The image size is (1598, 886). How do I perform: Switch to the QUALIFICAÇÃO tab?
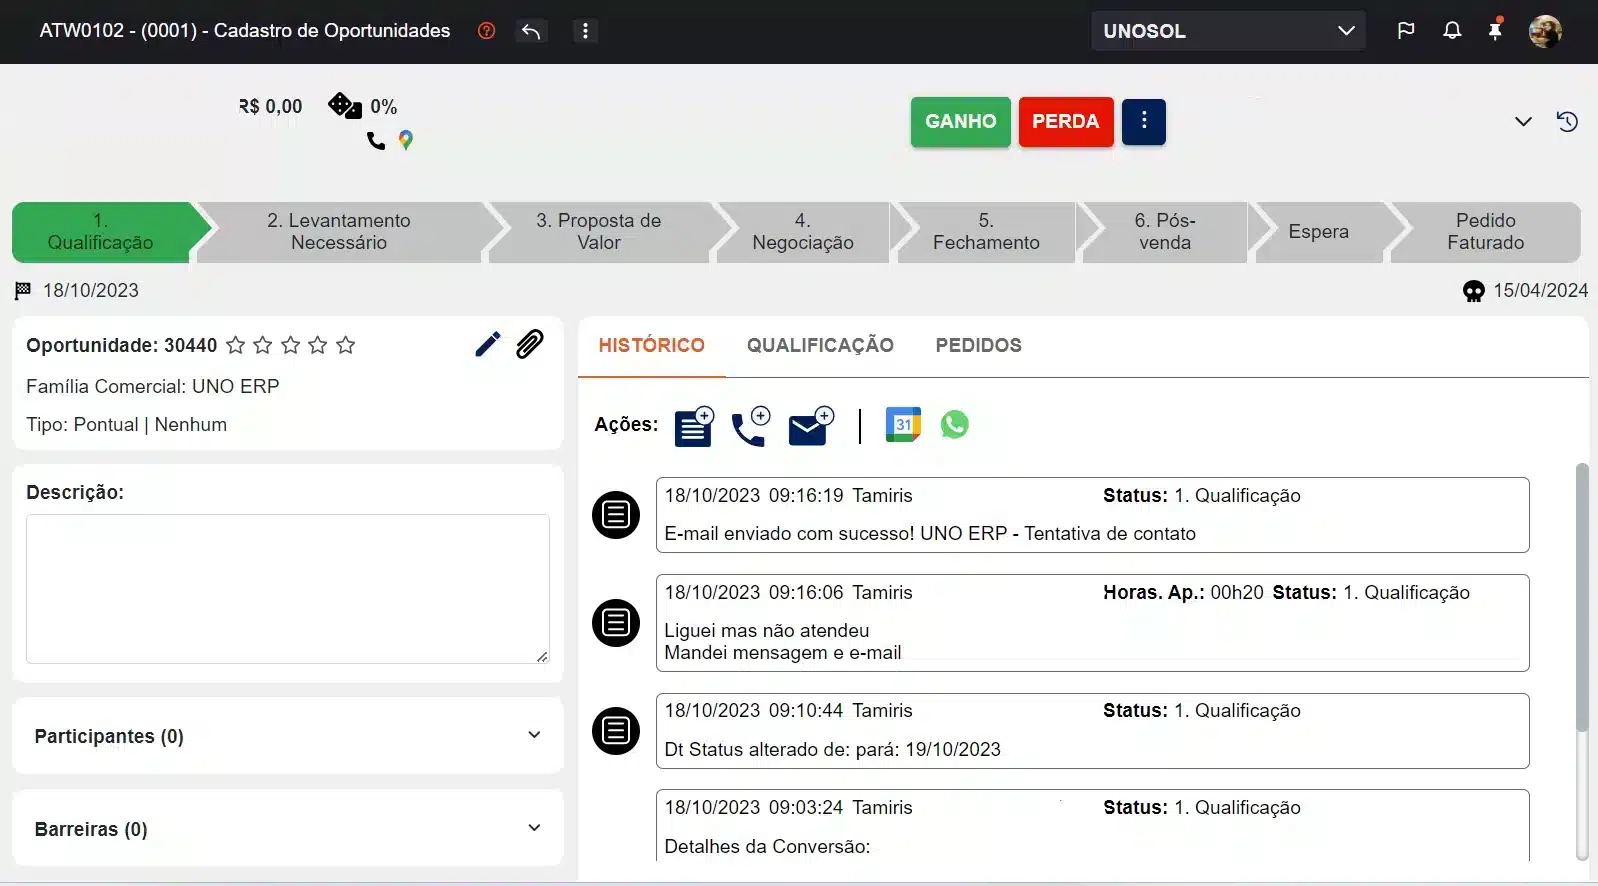(820, 346)
